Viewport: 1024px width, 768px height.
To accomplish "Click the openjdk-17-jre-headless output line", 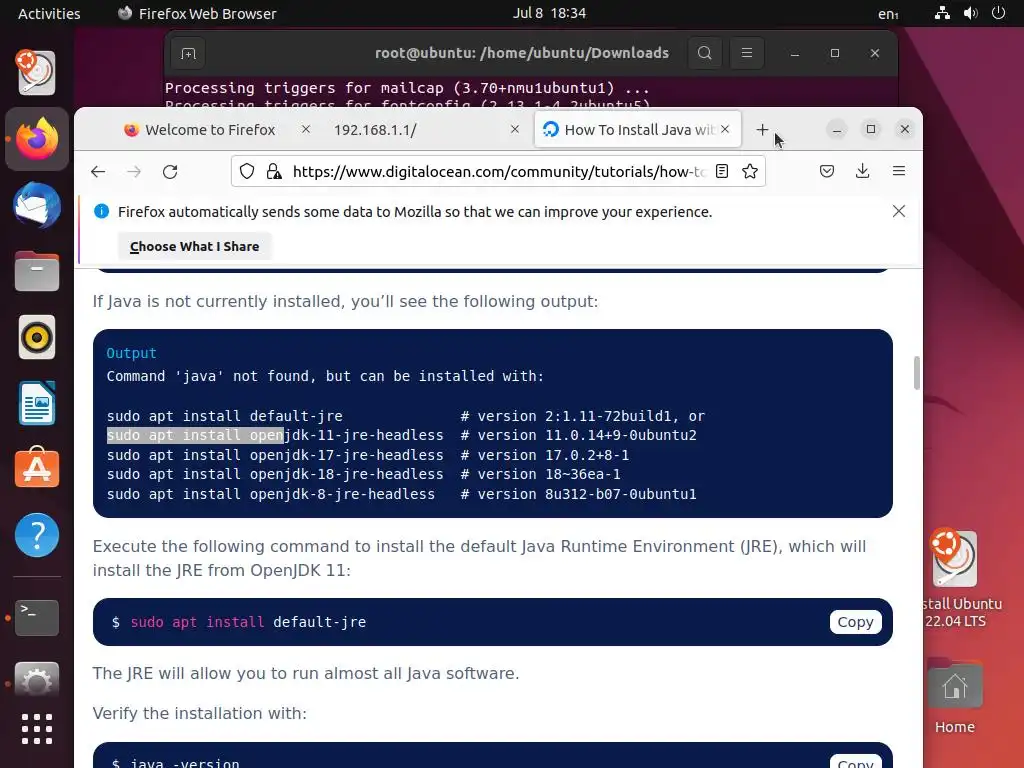I will coord(368,455).
